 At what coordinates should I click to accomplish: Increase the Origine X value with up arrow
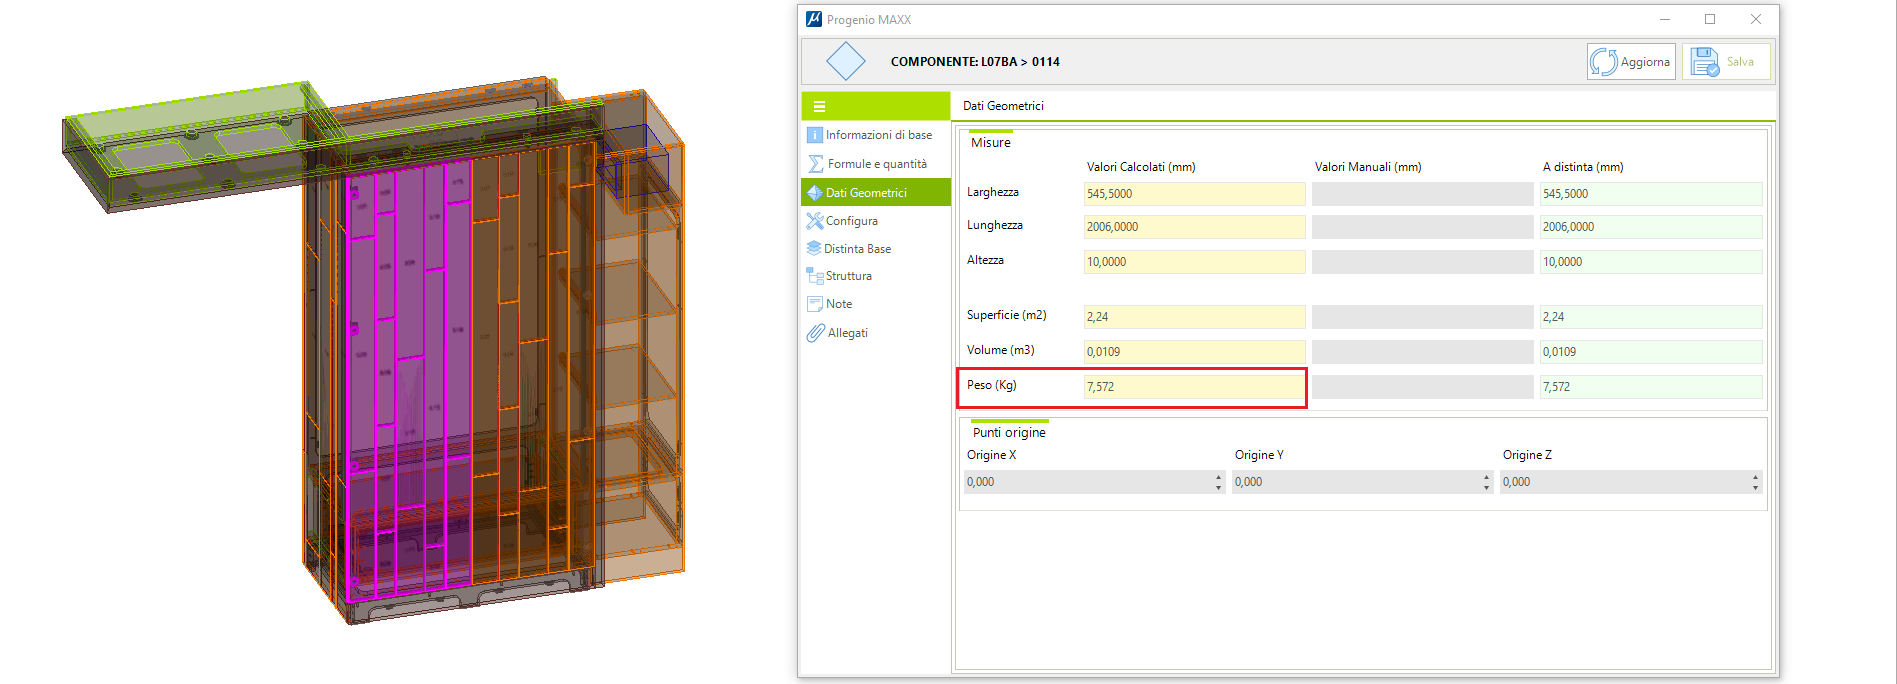1218,477
